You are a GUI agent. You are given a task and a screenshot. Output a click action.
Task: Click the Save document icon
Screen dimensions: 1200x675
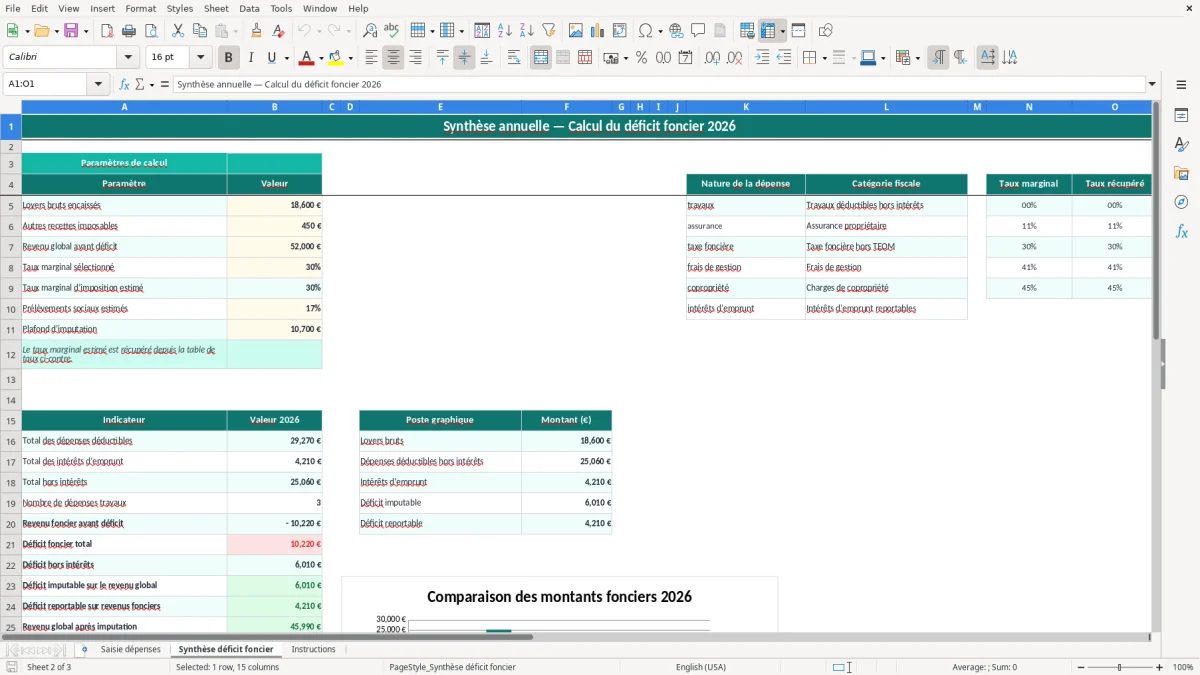(x=71, y=31)
